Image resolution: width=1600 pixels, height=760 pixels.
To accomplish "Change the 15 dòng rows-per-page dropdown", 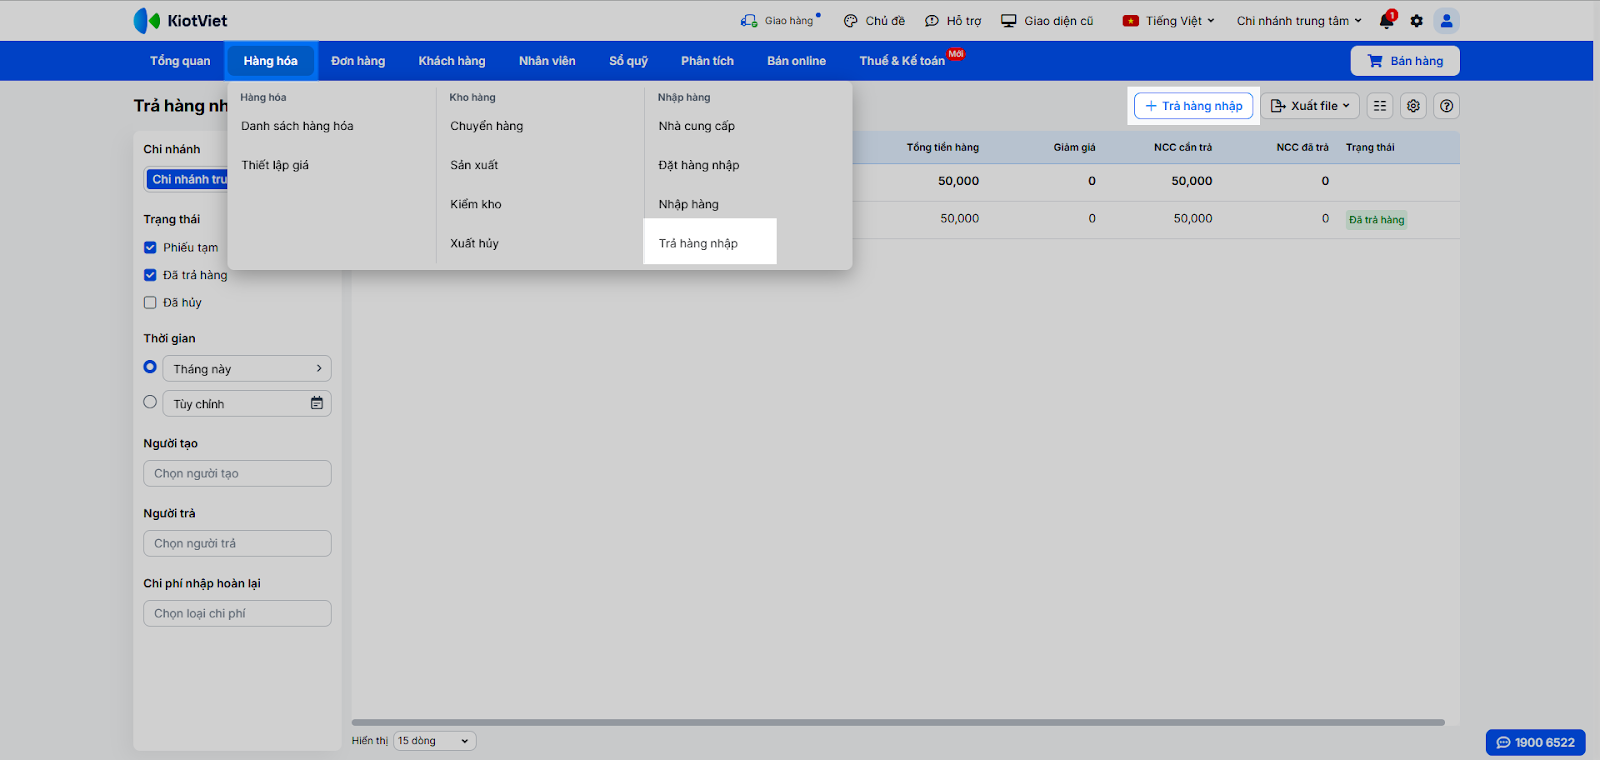I will point(434,741).
